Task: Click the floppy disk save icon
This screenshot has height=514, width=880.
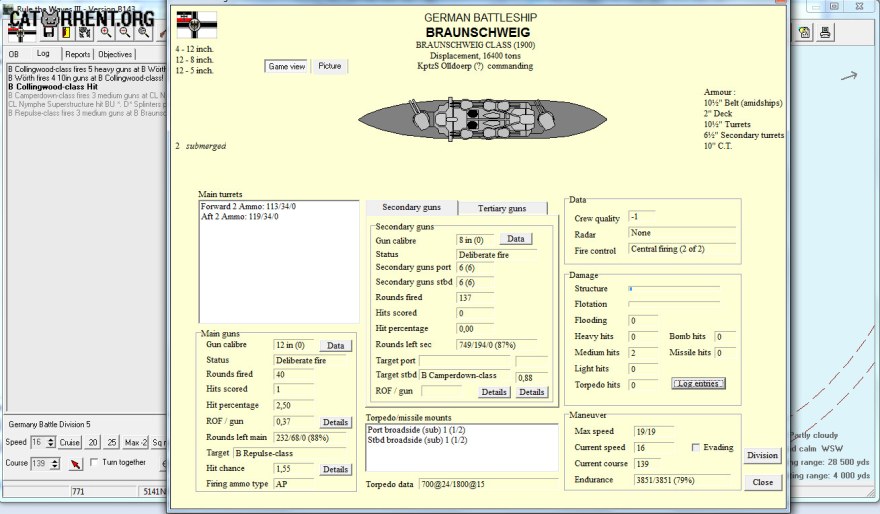Action: [x=49, y=33]
